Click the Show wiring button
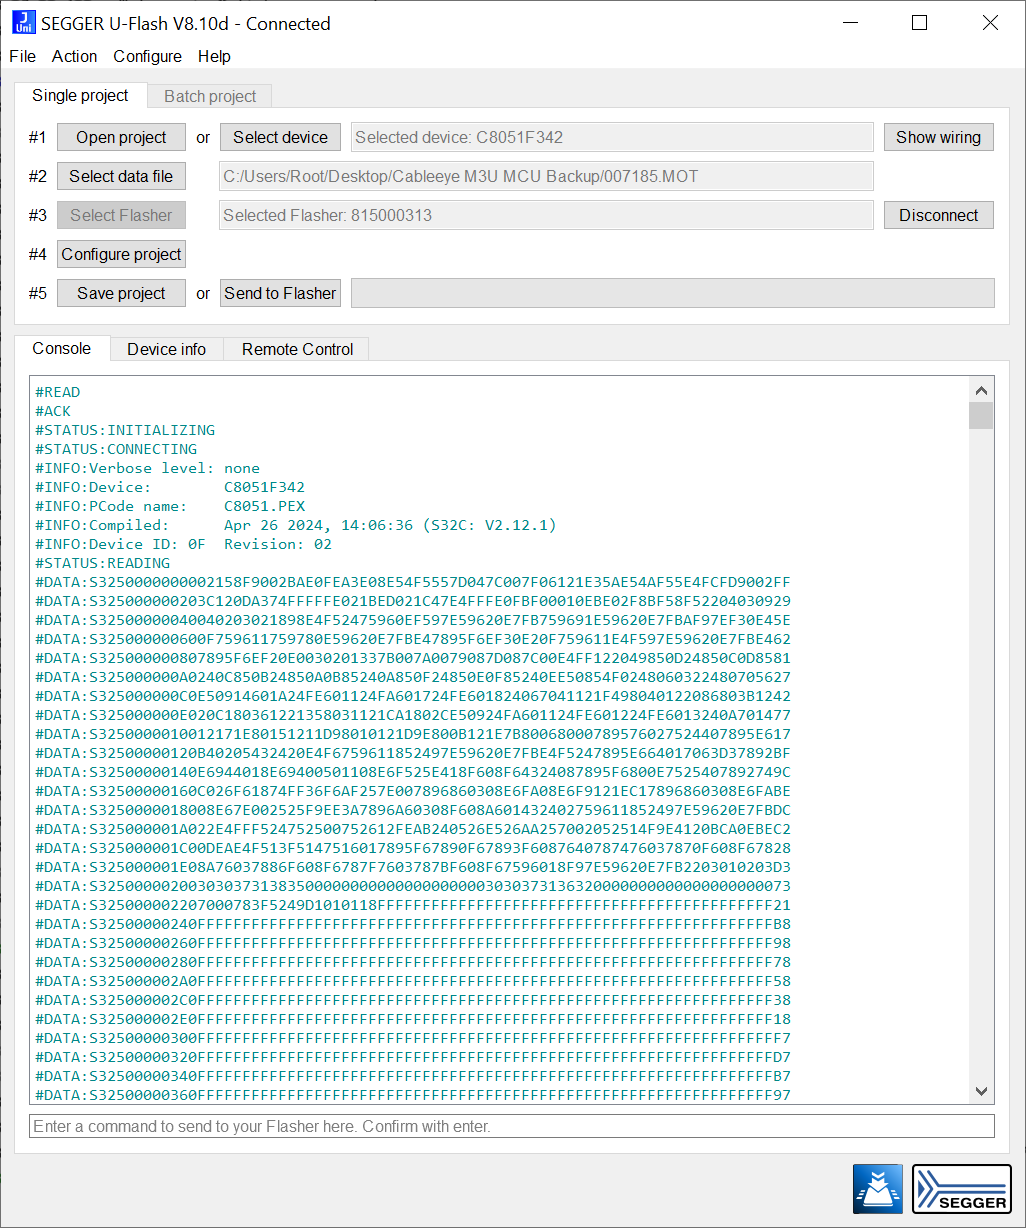 (938, 137)
